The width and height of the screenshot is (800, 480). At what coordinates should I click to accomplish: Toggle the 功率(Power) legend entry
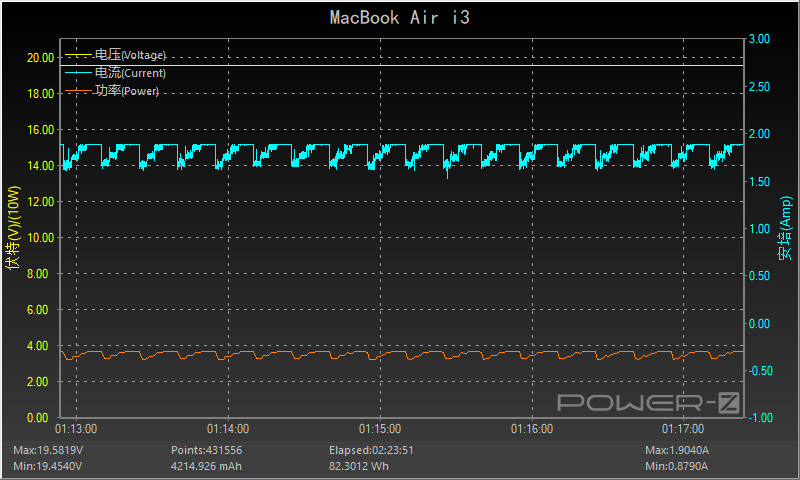[x=127, y=91]
